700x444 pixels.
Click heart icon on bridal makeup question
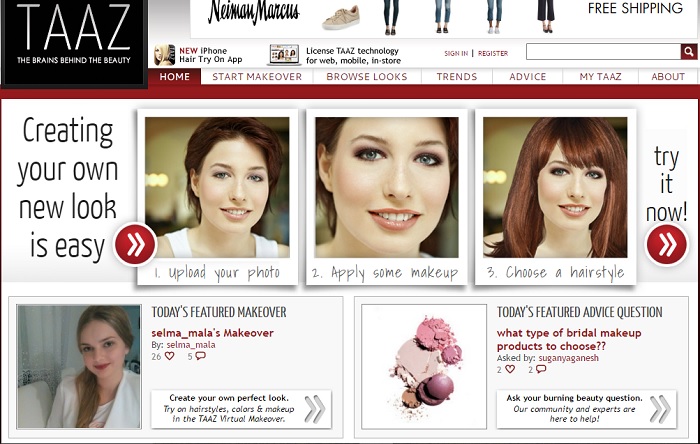pyautogui.click(x=510, y=369)
